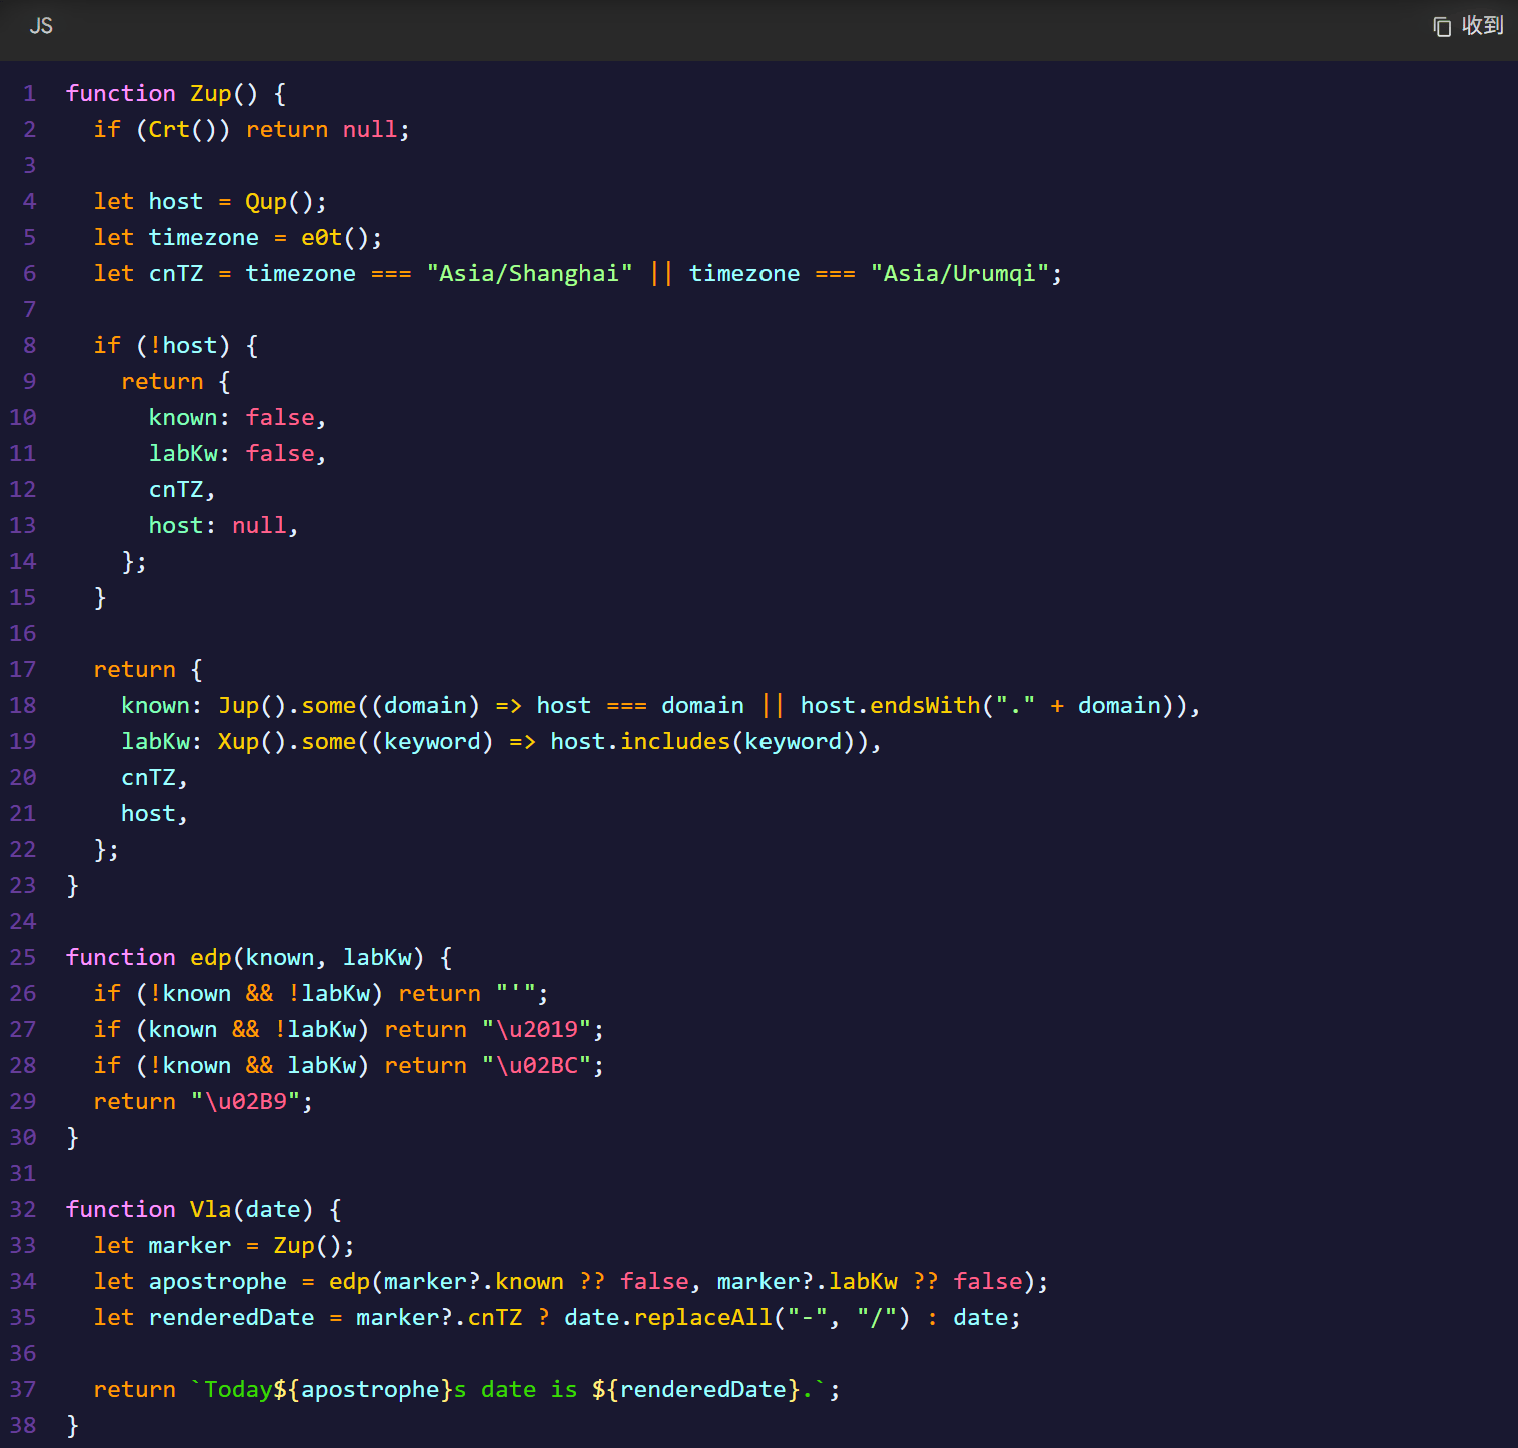The height and width of the screenshot is (1448, 1518).
Task: Click line number 25 in gutter
Action: pyautogui.click(x=23, y=958)
